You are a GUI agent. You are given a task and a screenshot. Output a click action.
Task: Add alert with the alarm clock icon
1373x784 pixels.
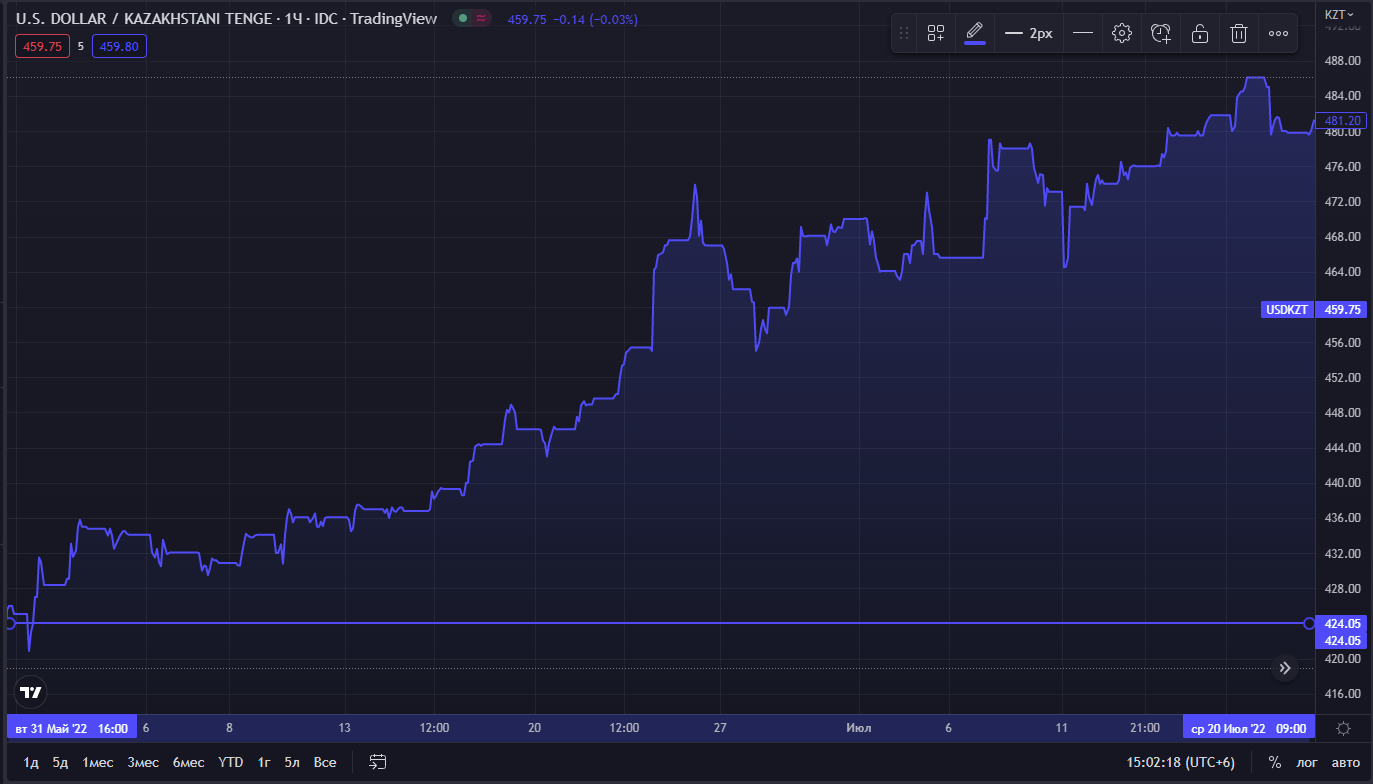click(x=1161, y=33)
